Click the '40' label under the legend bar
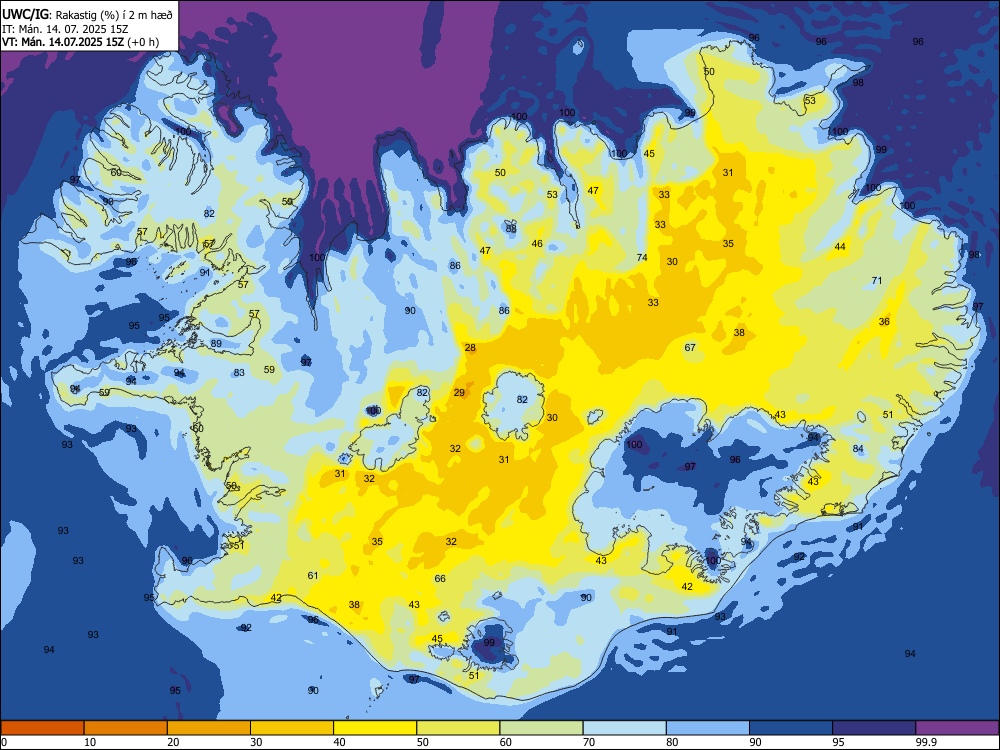 point(340,742)
